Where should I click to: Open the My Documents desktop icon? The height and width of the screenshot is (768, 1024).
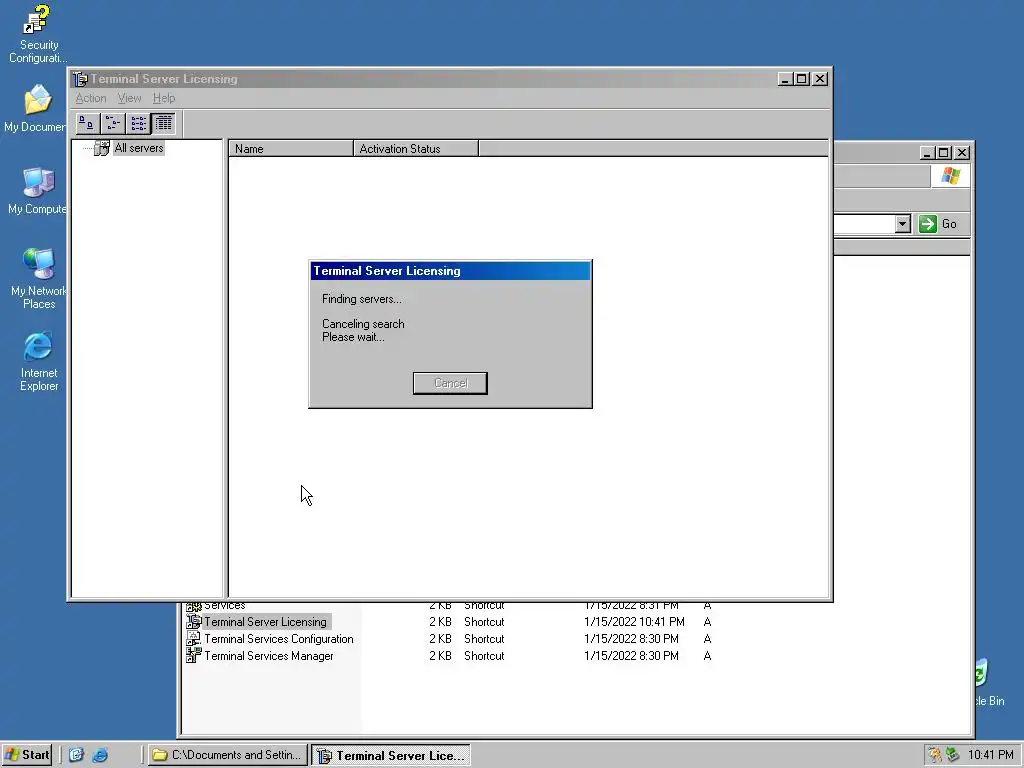click(37, 109)
